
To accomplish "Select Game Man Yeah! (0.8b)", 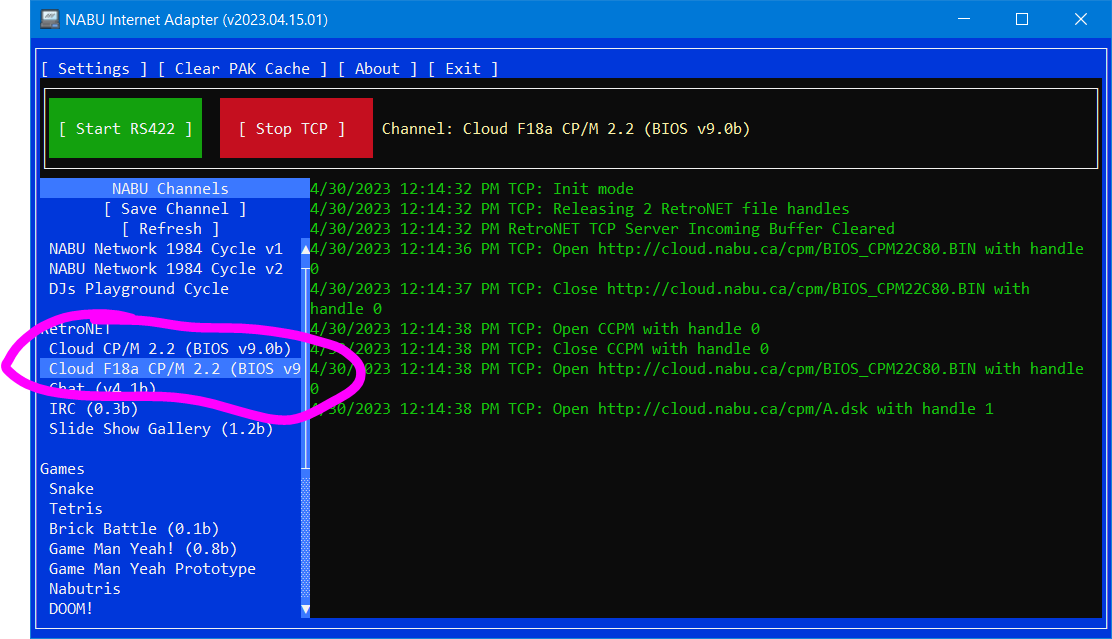I will tap(143, 548).
